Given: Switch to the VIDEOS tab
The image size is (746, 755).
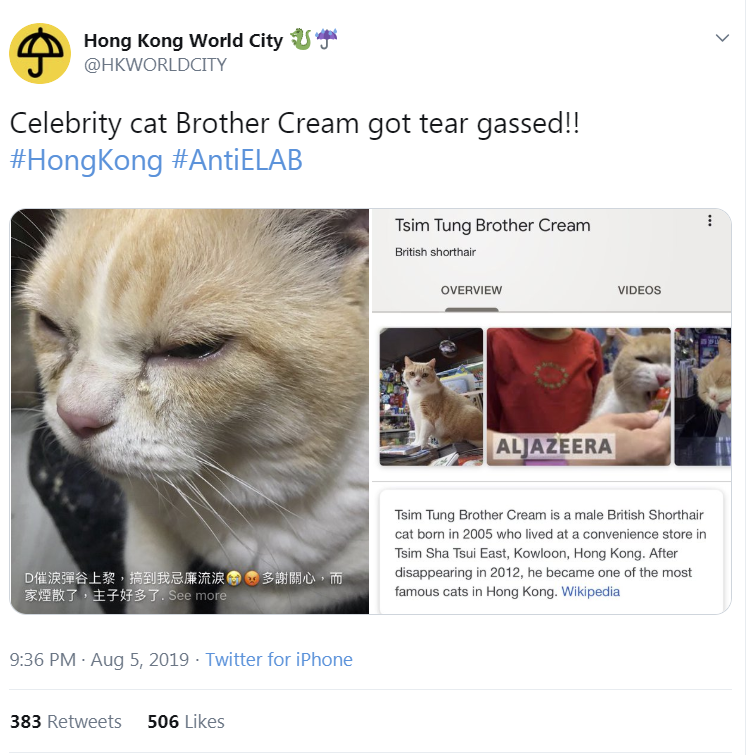Looking at the screenshot, I should point(639,290).
